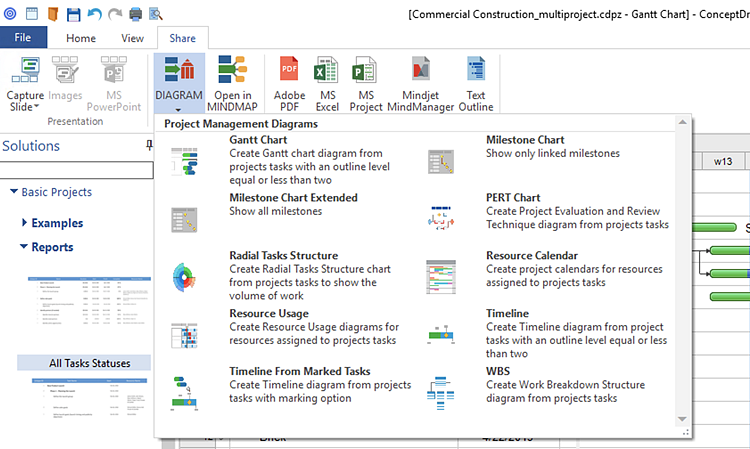The height and width of the screenshot is (449, 750).
Task: Click the ConceptDraw application logo icon
Action: coord(10,14)
